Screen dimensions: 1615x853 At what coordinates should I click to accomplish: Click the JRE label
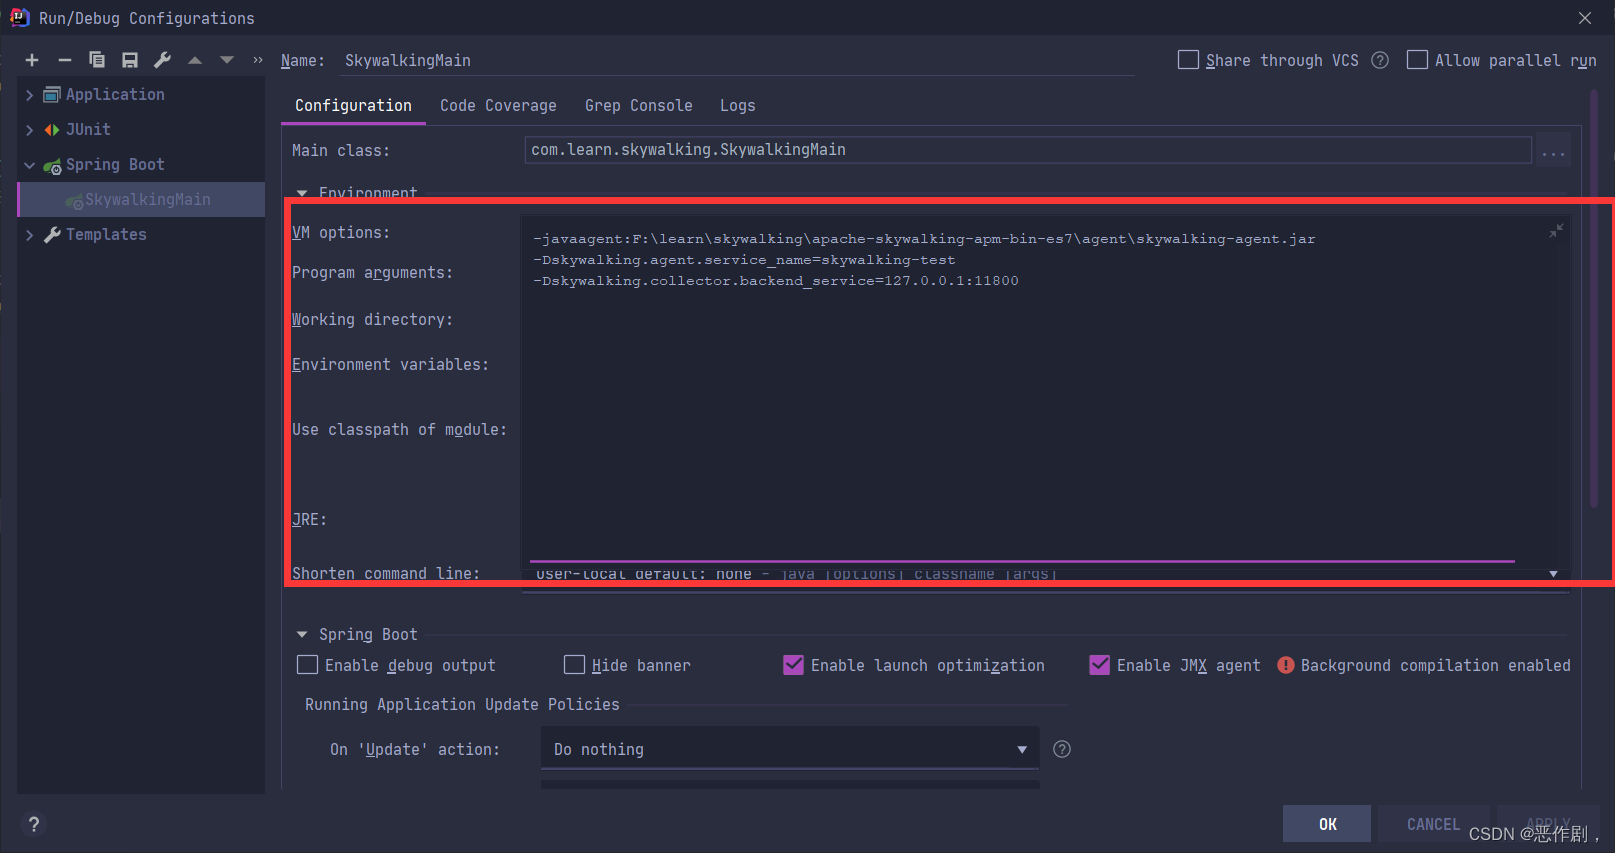coord(309,520)
